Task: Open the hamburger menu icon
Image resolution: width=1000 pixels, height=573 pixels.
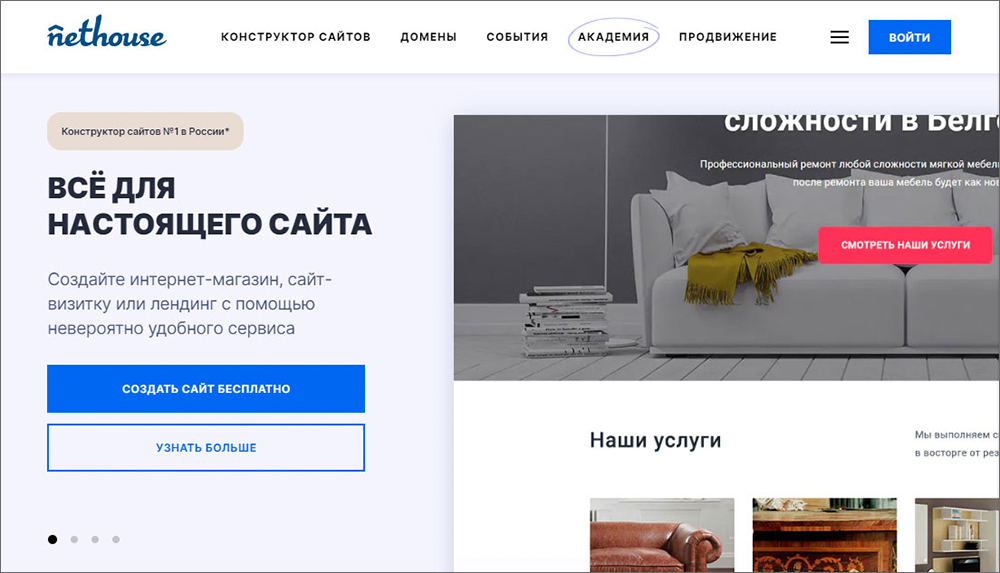Action: [x=839, y=37]
